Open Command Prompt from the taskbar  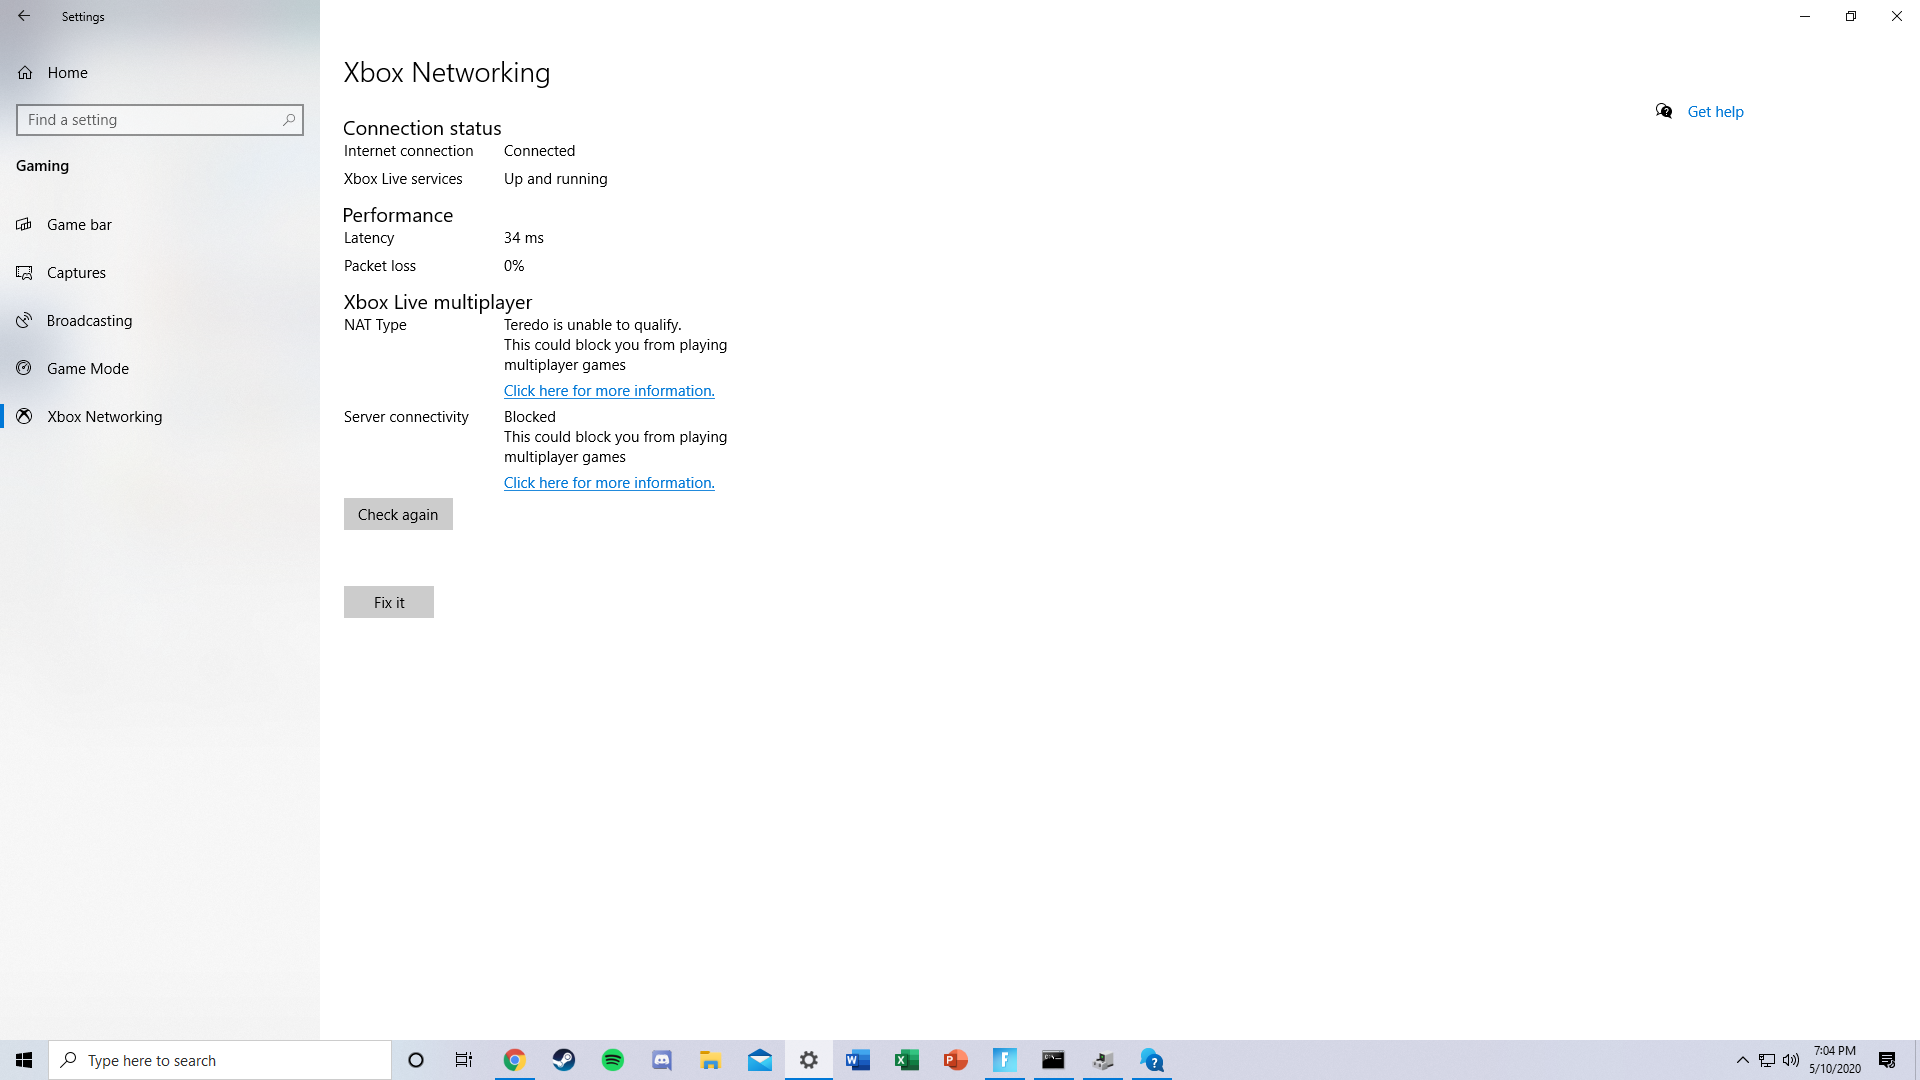[x=1054, y=1060]
